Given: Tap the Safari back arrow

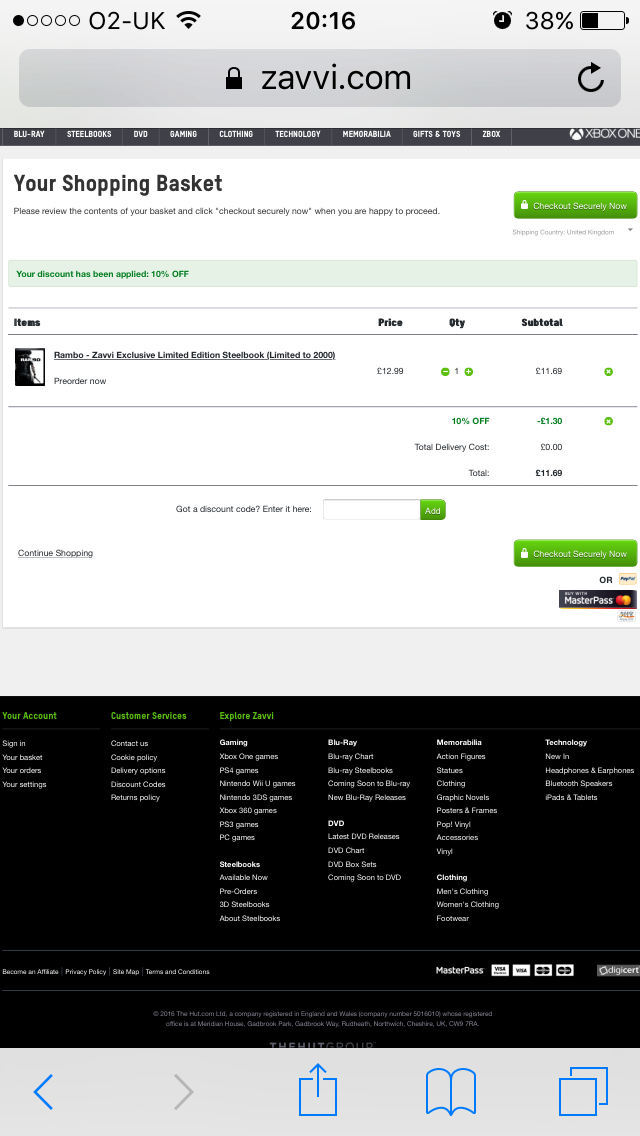Looking at the screenshot, I should (x=43, y=1091).
